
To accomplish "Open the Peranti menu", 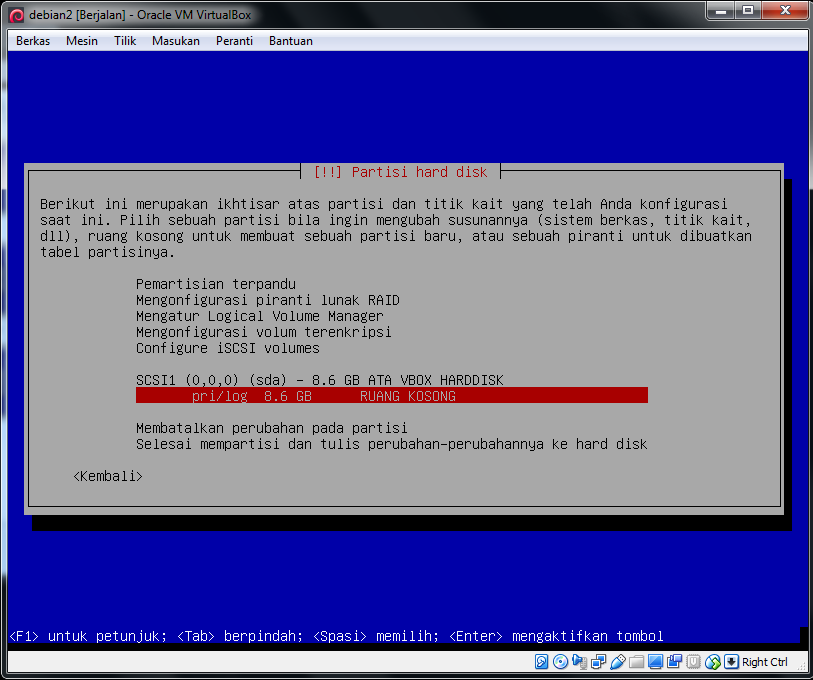I will [234, 41].
